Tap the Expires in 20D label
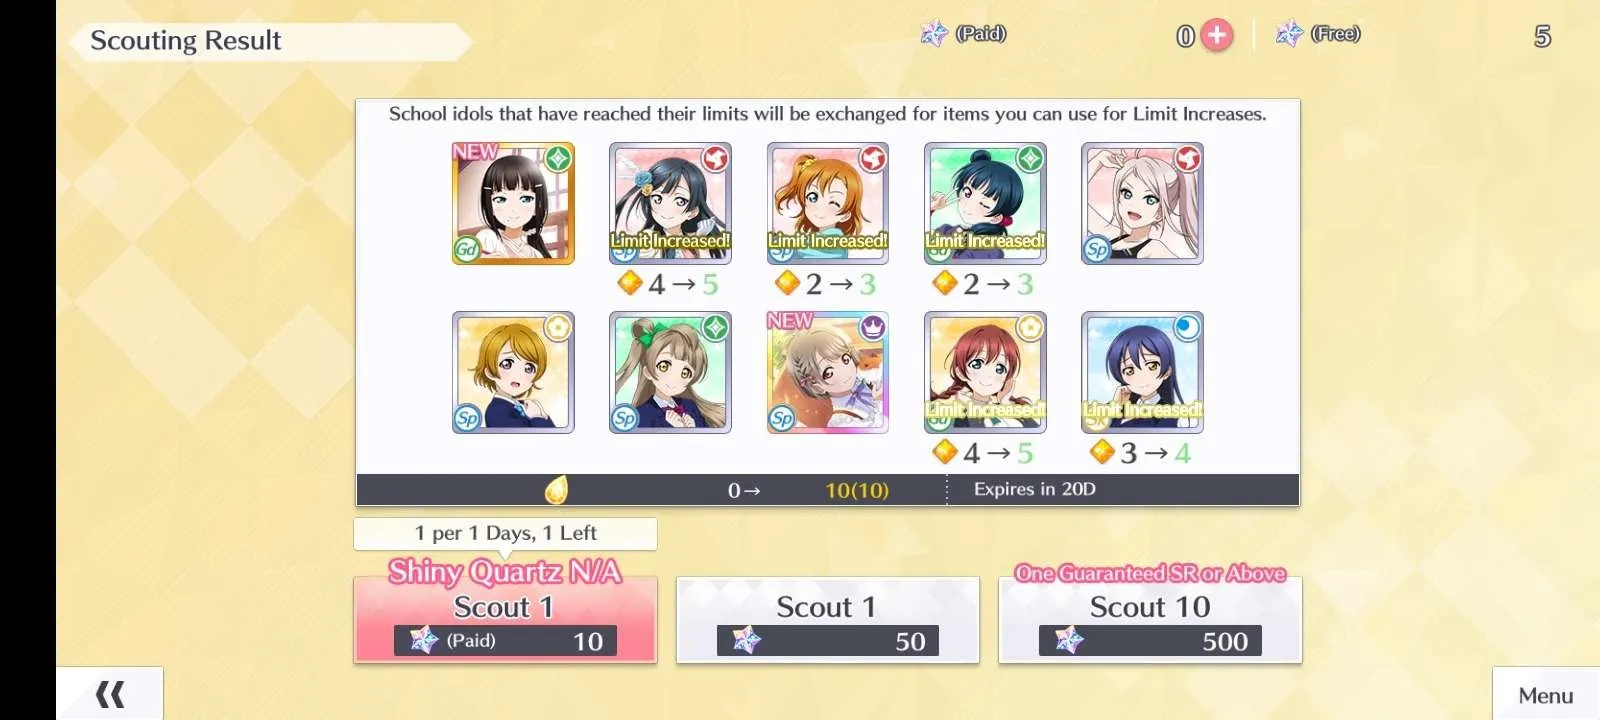The height and width of the screenshot is (720, 1600). (x=1035, y=489)
